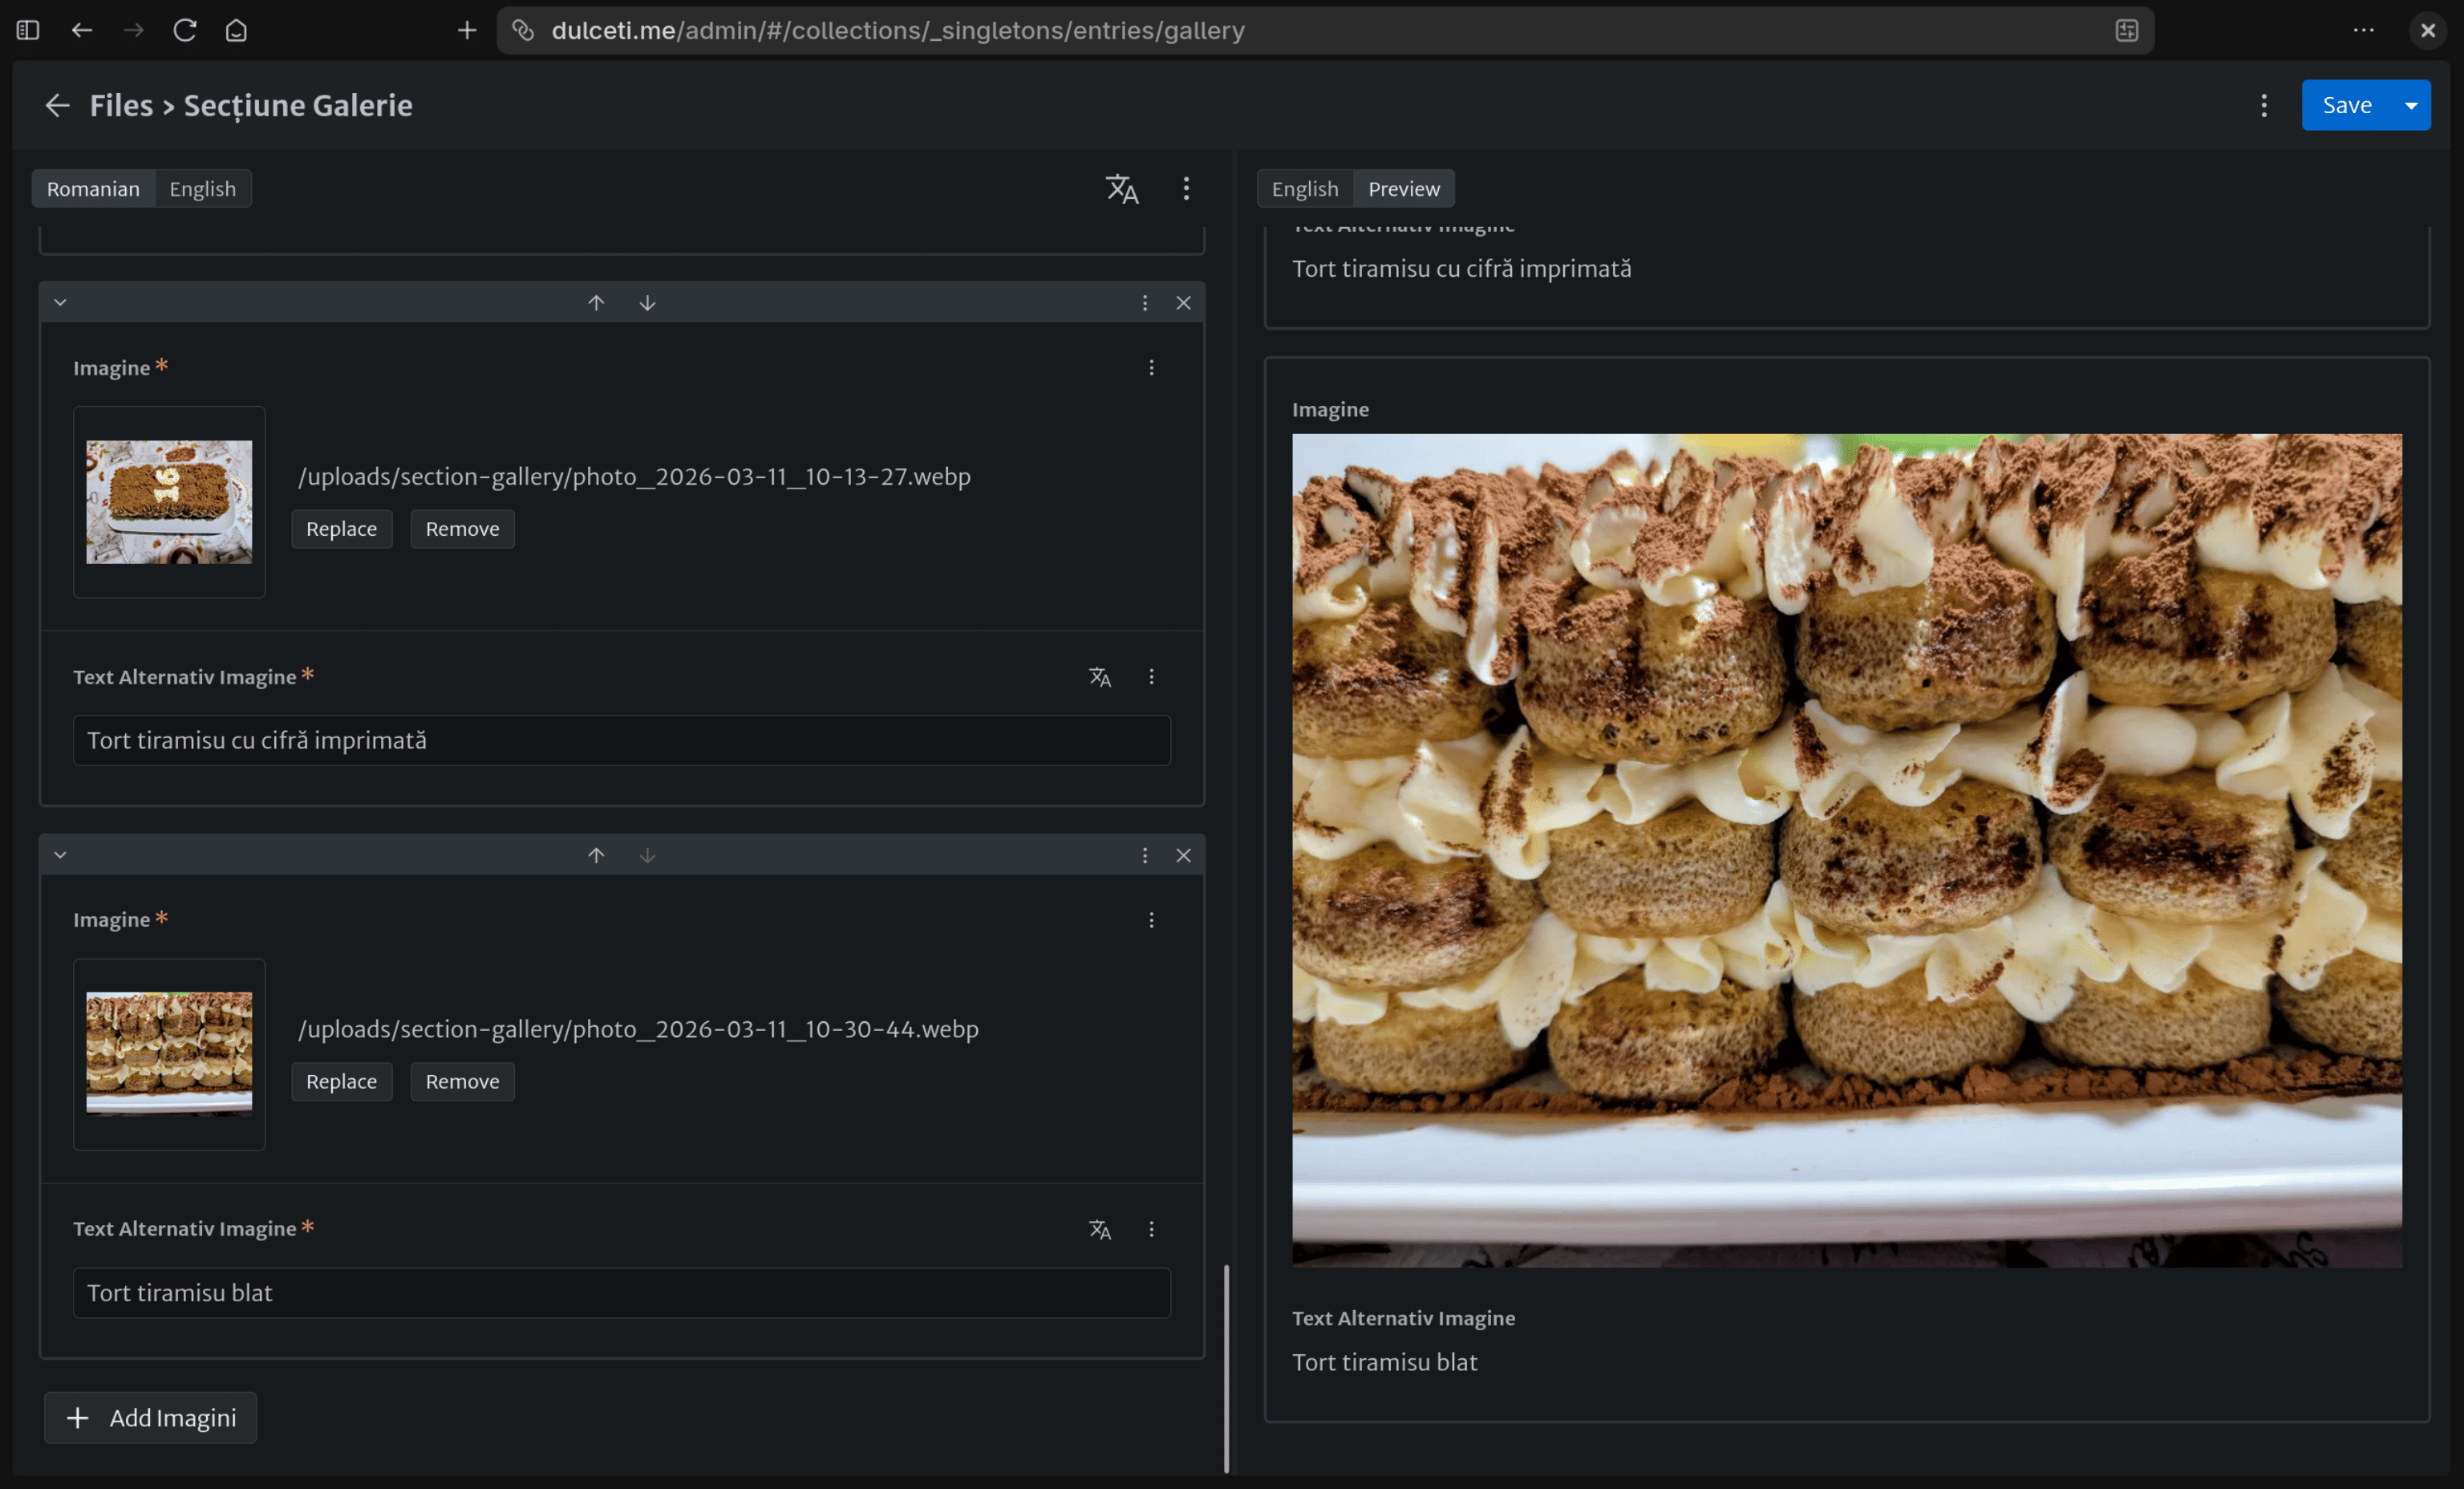
Task: Click translate icon for 'Tort tiramisu blat' field
Action: [x=1099, y=1229]
